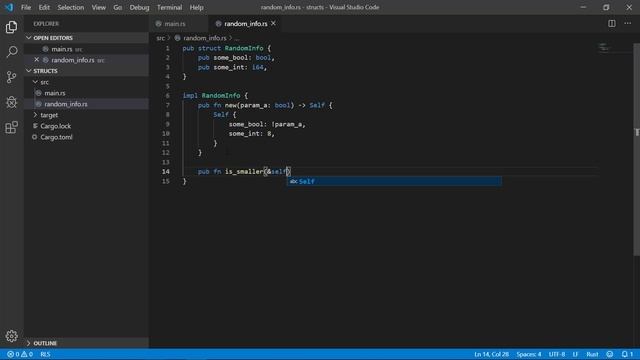Open the Explorer view in activity bar
This screenshot has height=360, width=640.
11,27
